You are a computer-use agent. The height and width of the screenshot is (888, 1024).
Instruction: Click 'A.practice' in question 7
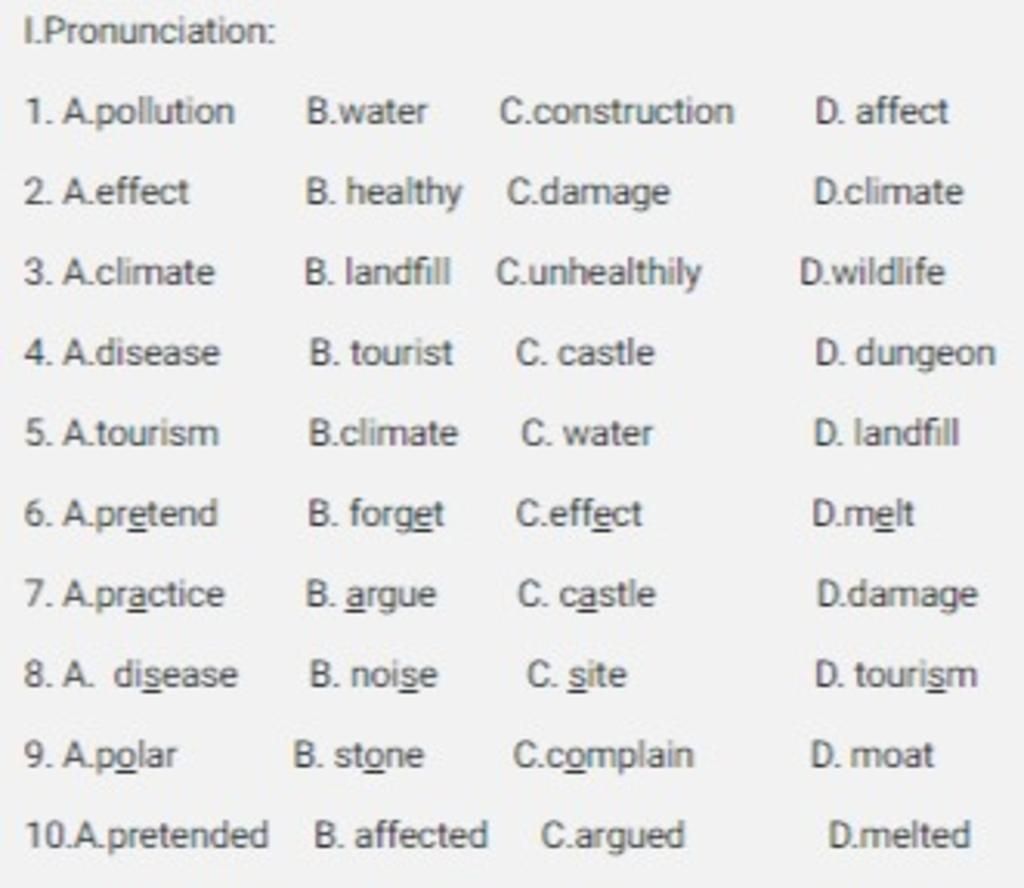coord(144,595)
